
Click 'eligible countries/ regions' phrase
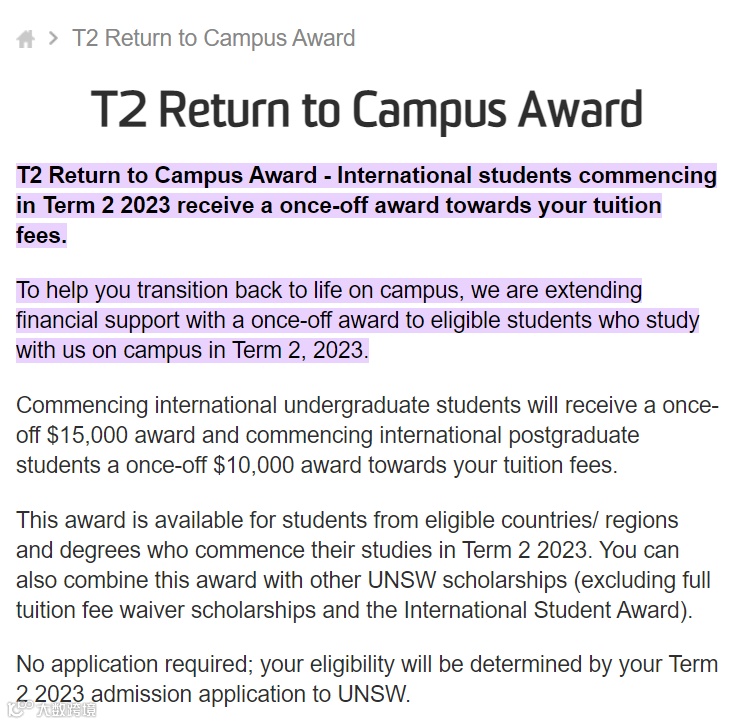tap(552, 520)
